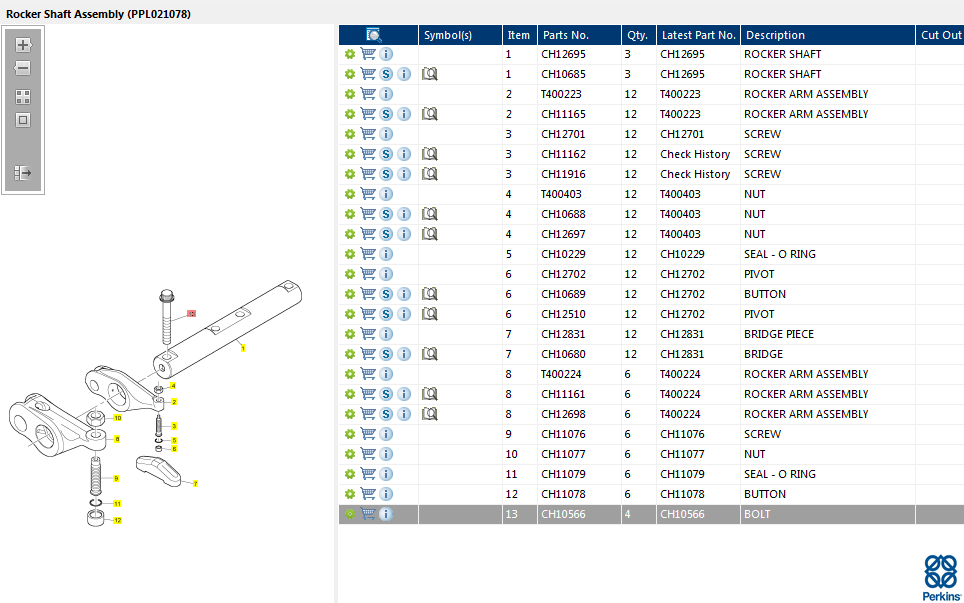Show info for nut CH11077
Image resolution: width=964 pixels, height=603 pixels.
(x=386, y=454)
